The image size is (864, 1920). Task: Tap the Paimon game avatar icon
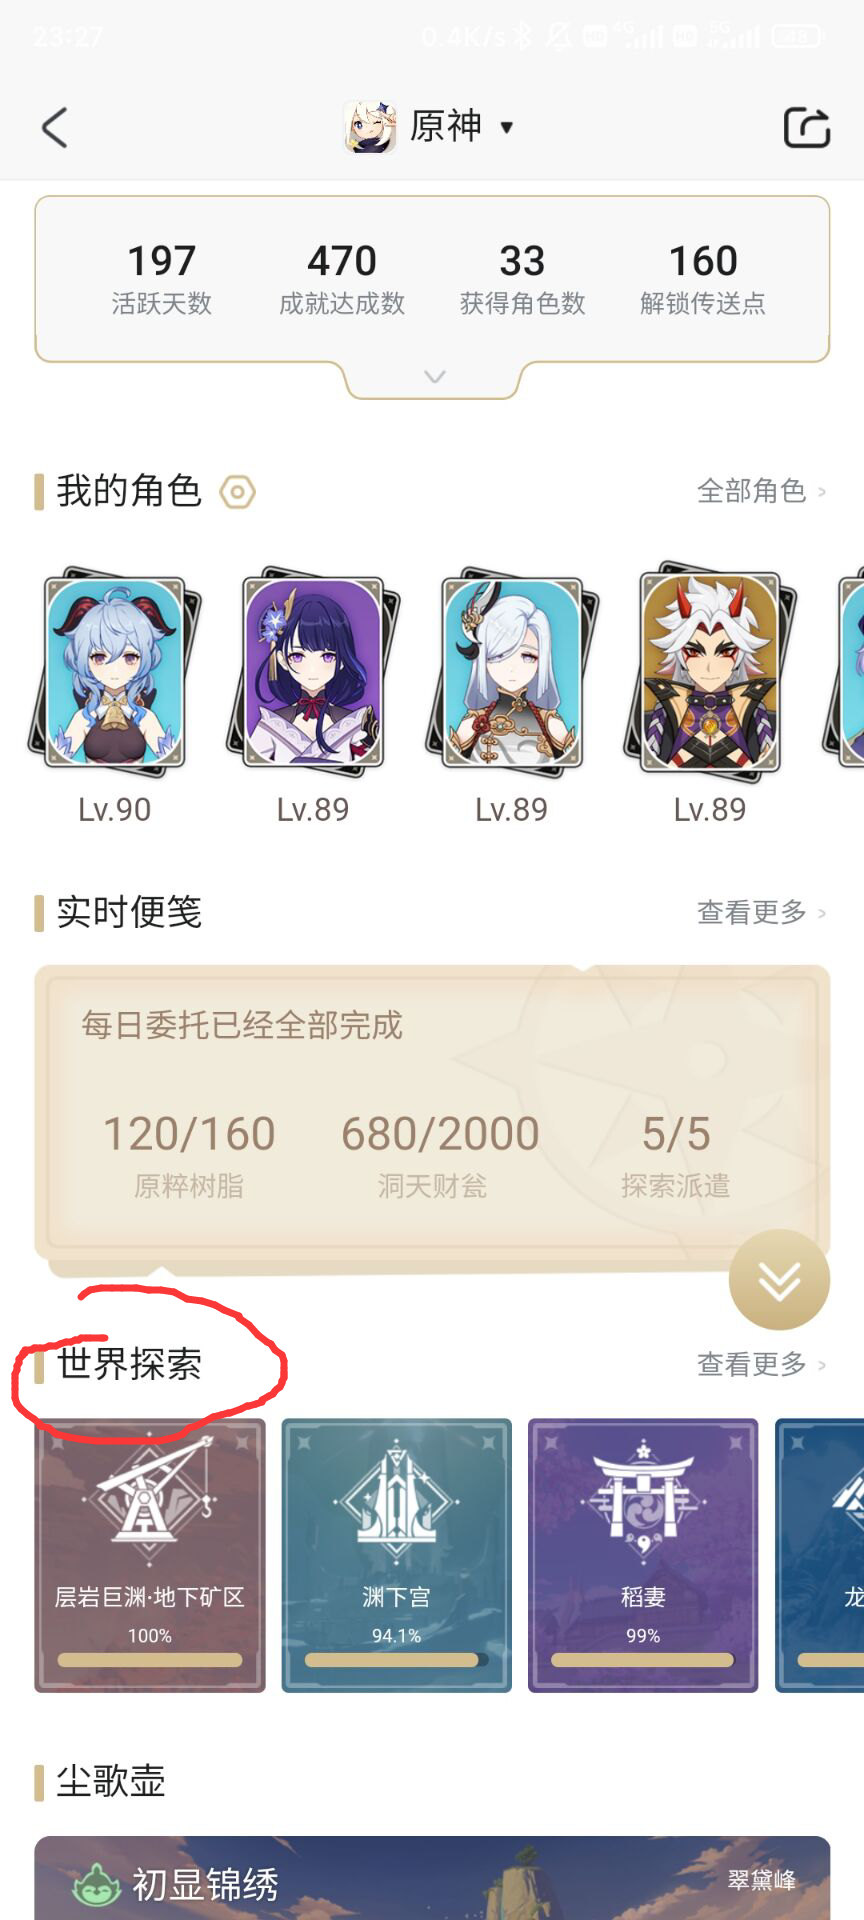pyautogui.click(x=370, y=127)
